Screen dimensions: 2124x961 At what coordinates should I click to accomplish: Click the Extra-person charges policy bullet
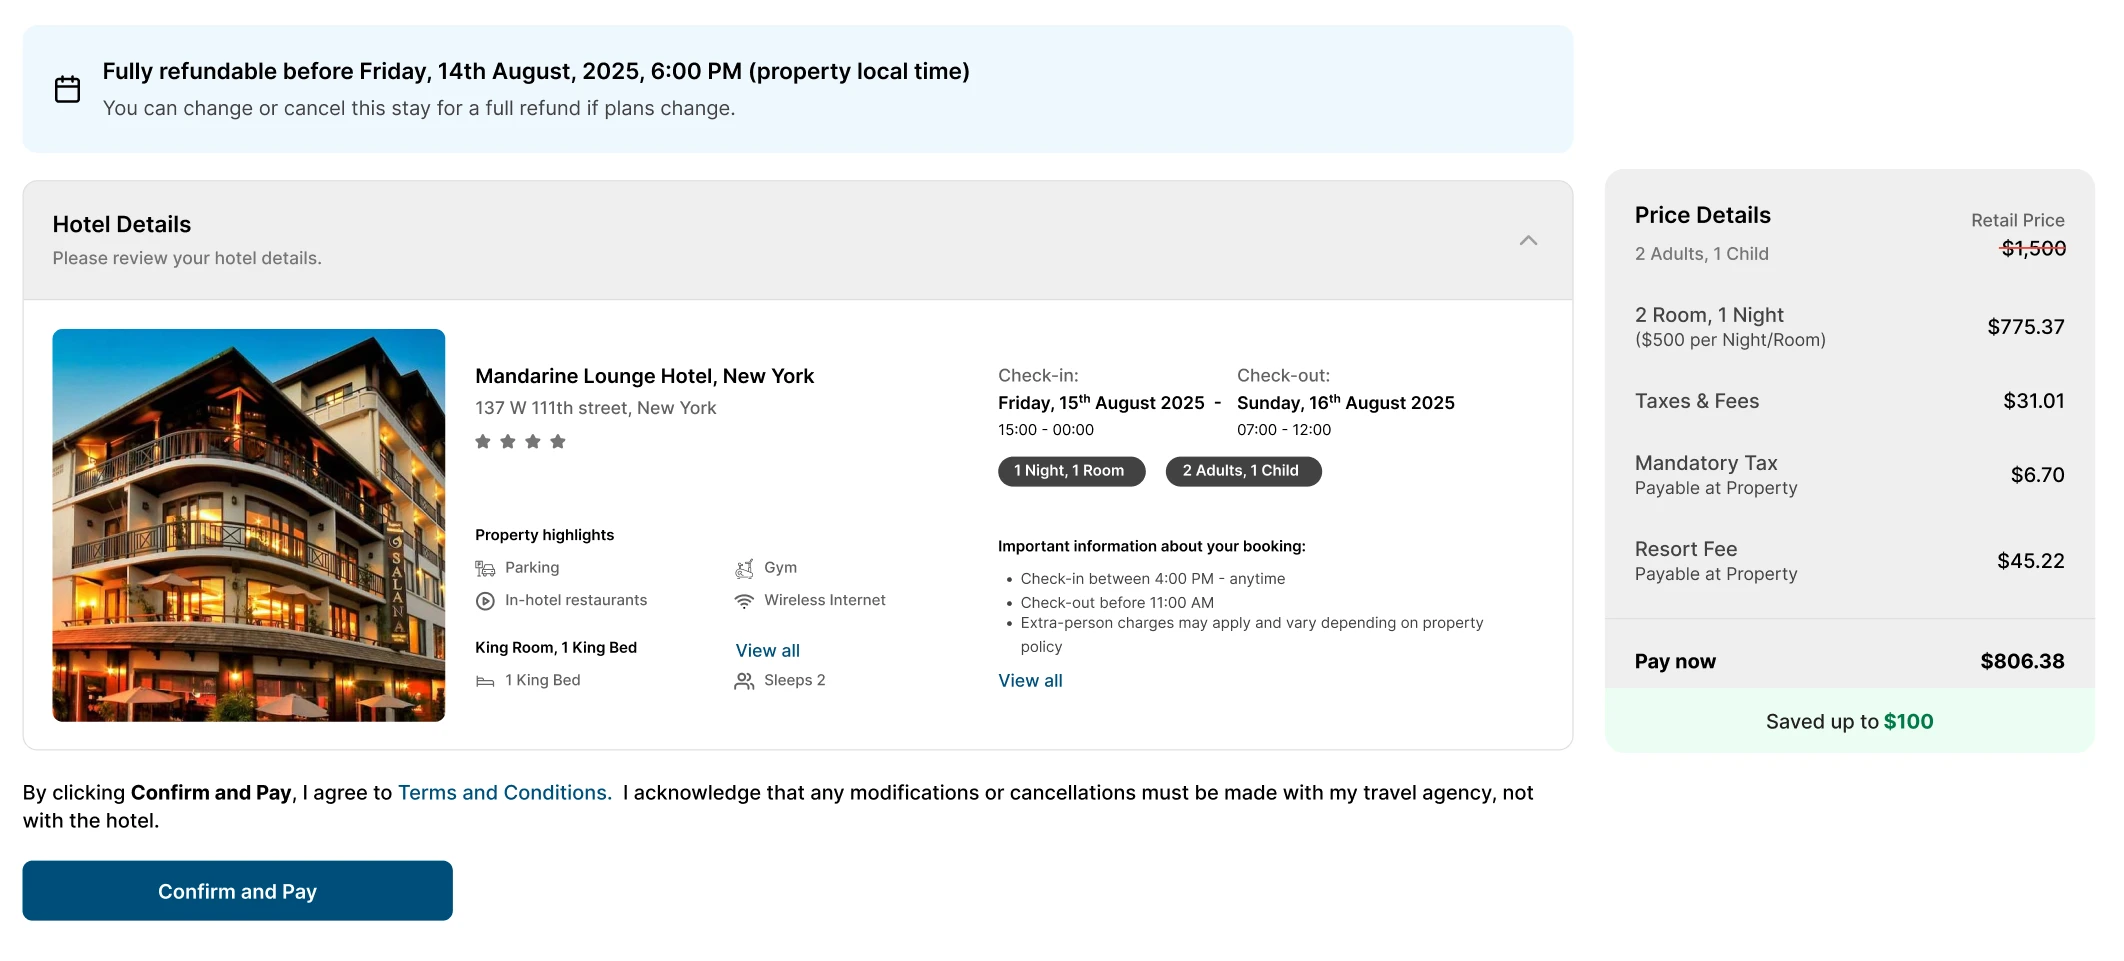tap(1252, 635)
